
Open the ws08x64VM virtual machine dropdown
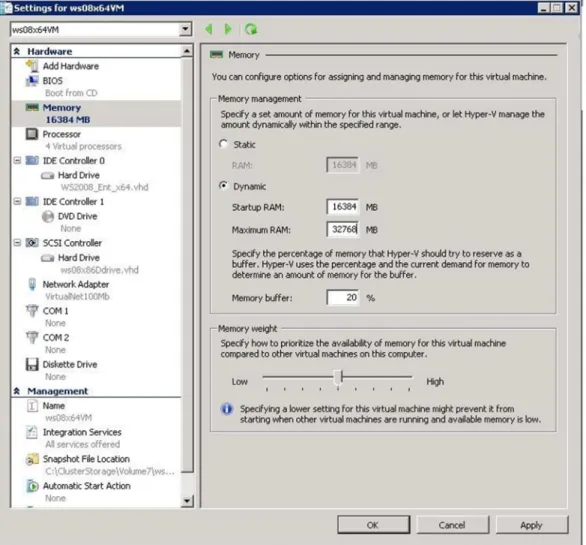pyautogui.click(x=185, y=29)
